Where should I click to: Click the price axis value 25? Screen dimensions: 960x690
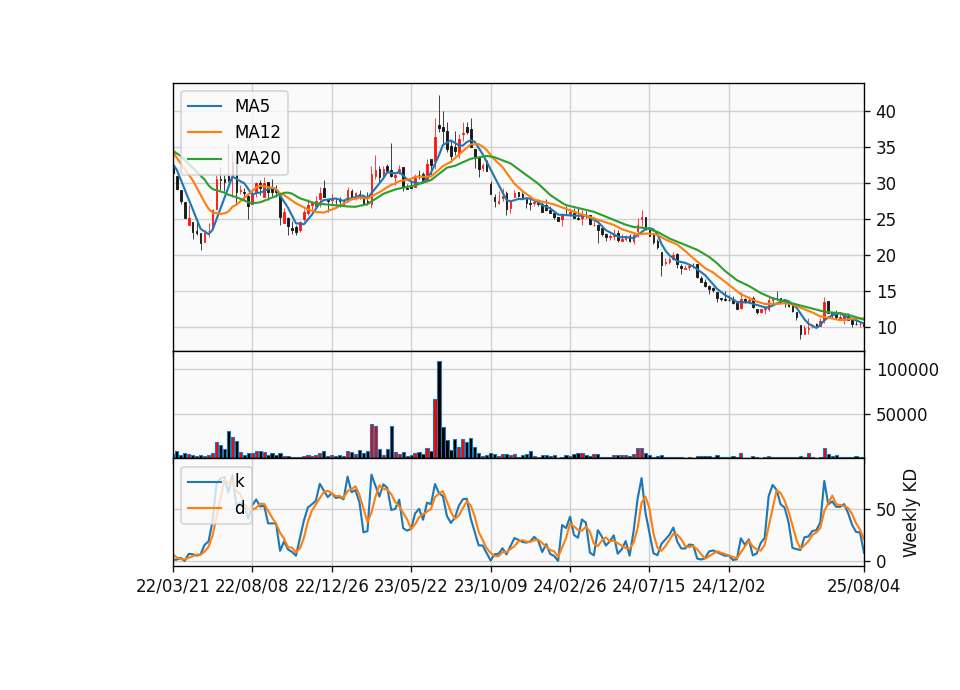pos(885,220)
